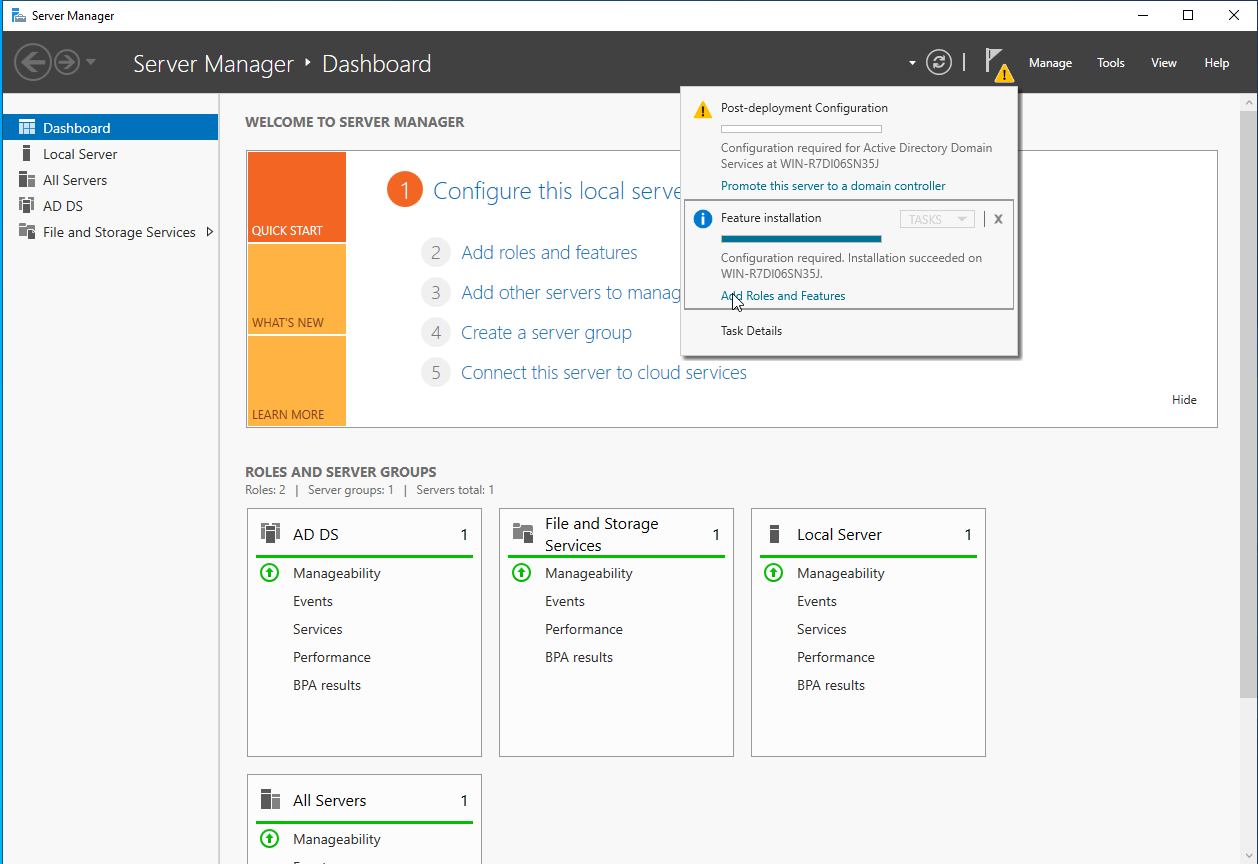The height and width of the screenshot is (864, 1258).
Task: Open Services in the Local Server tile
Action: [x=822, y=629]
